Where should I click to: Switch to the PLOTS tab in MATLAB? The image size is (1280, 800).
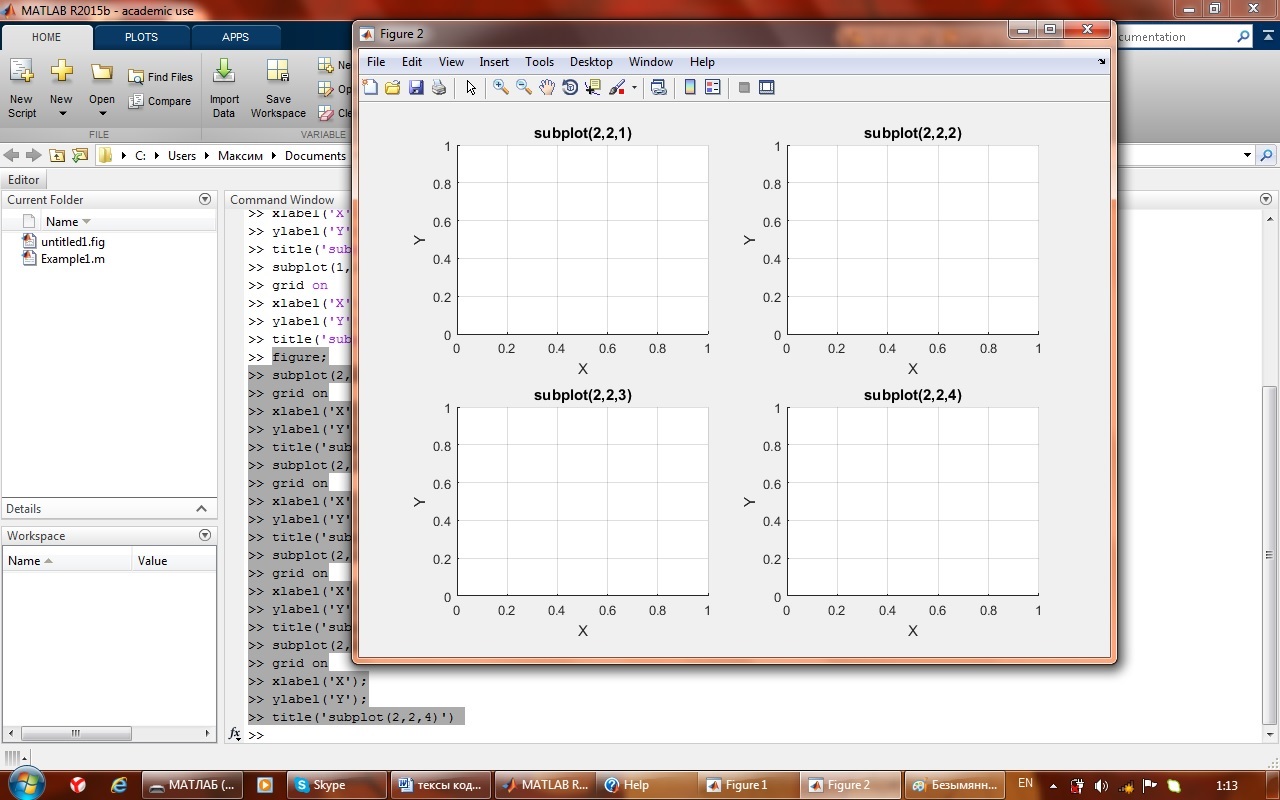[141, 37]
